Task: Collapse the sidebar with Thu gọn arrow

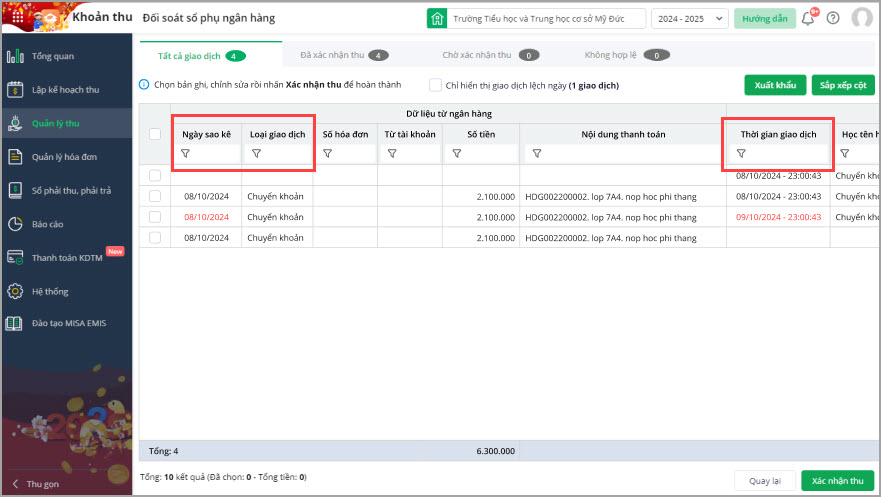Action: [16, 484]
